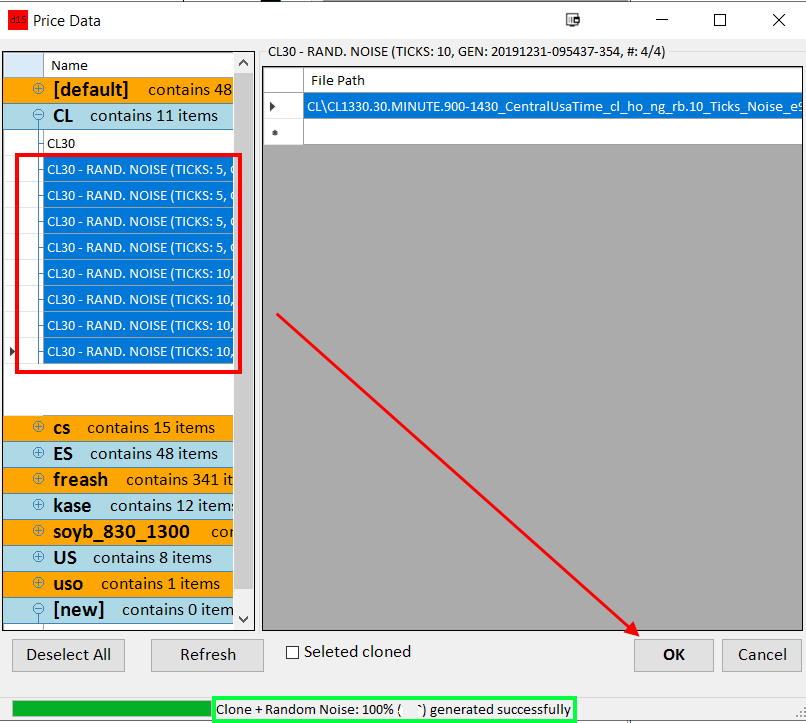Click the pin icon in the title bar
This screenshot has height=723, width=806.
coord(573,20)
